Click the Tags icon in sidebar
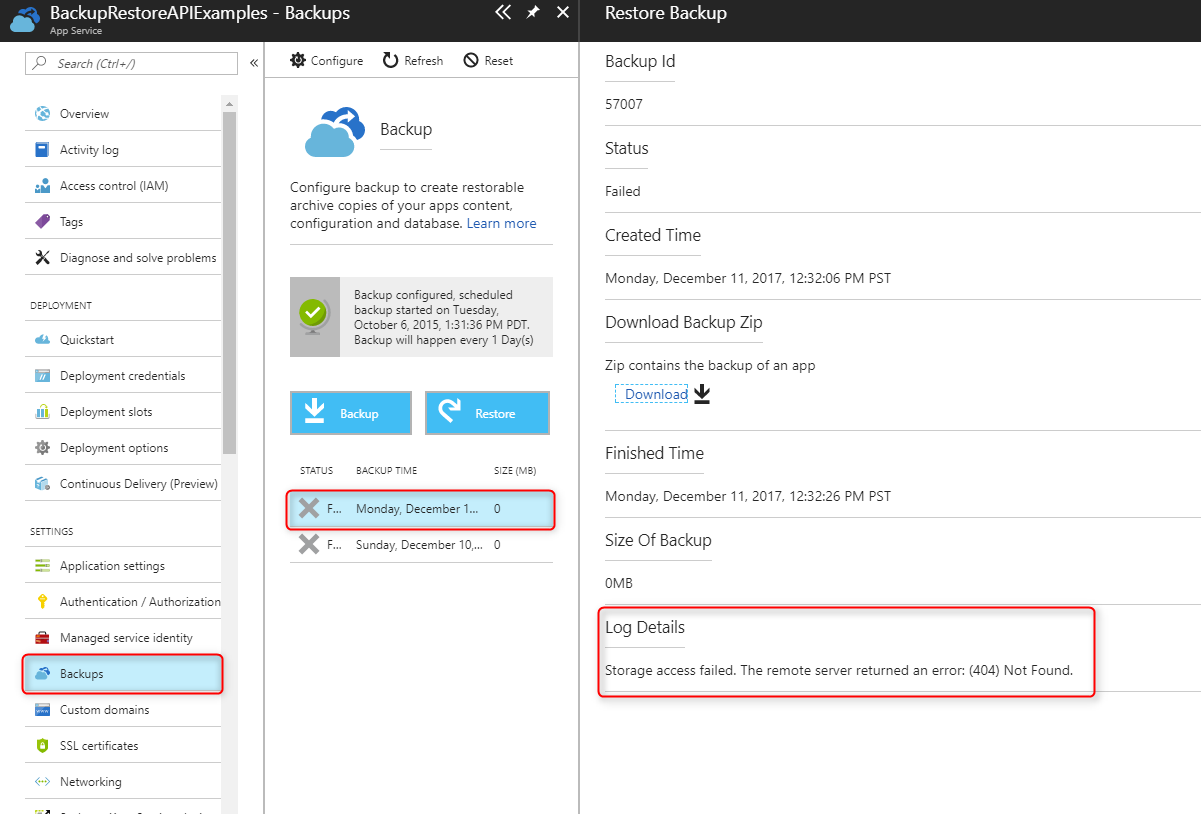 point(42,222)
